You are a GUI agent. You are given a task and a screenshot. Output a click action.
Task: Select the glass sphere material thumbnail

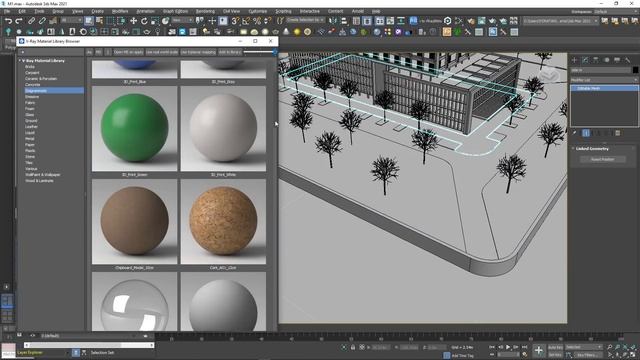(135, 302)
